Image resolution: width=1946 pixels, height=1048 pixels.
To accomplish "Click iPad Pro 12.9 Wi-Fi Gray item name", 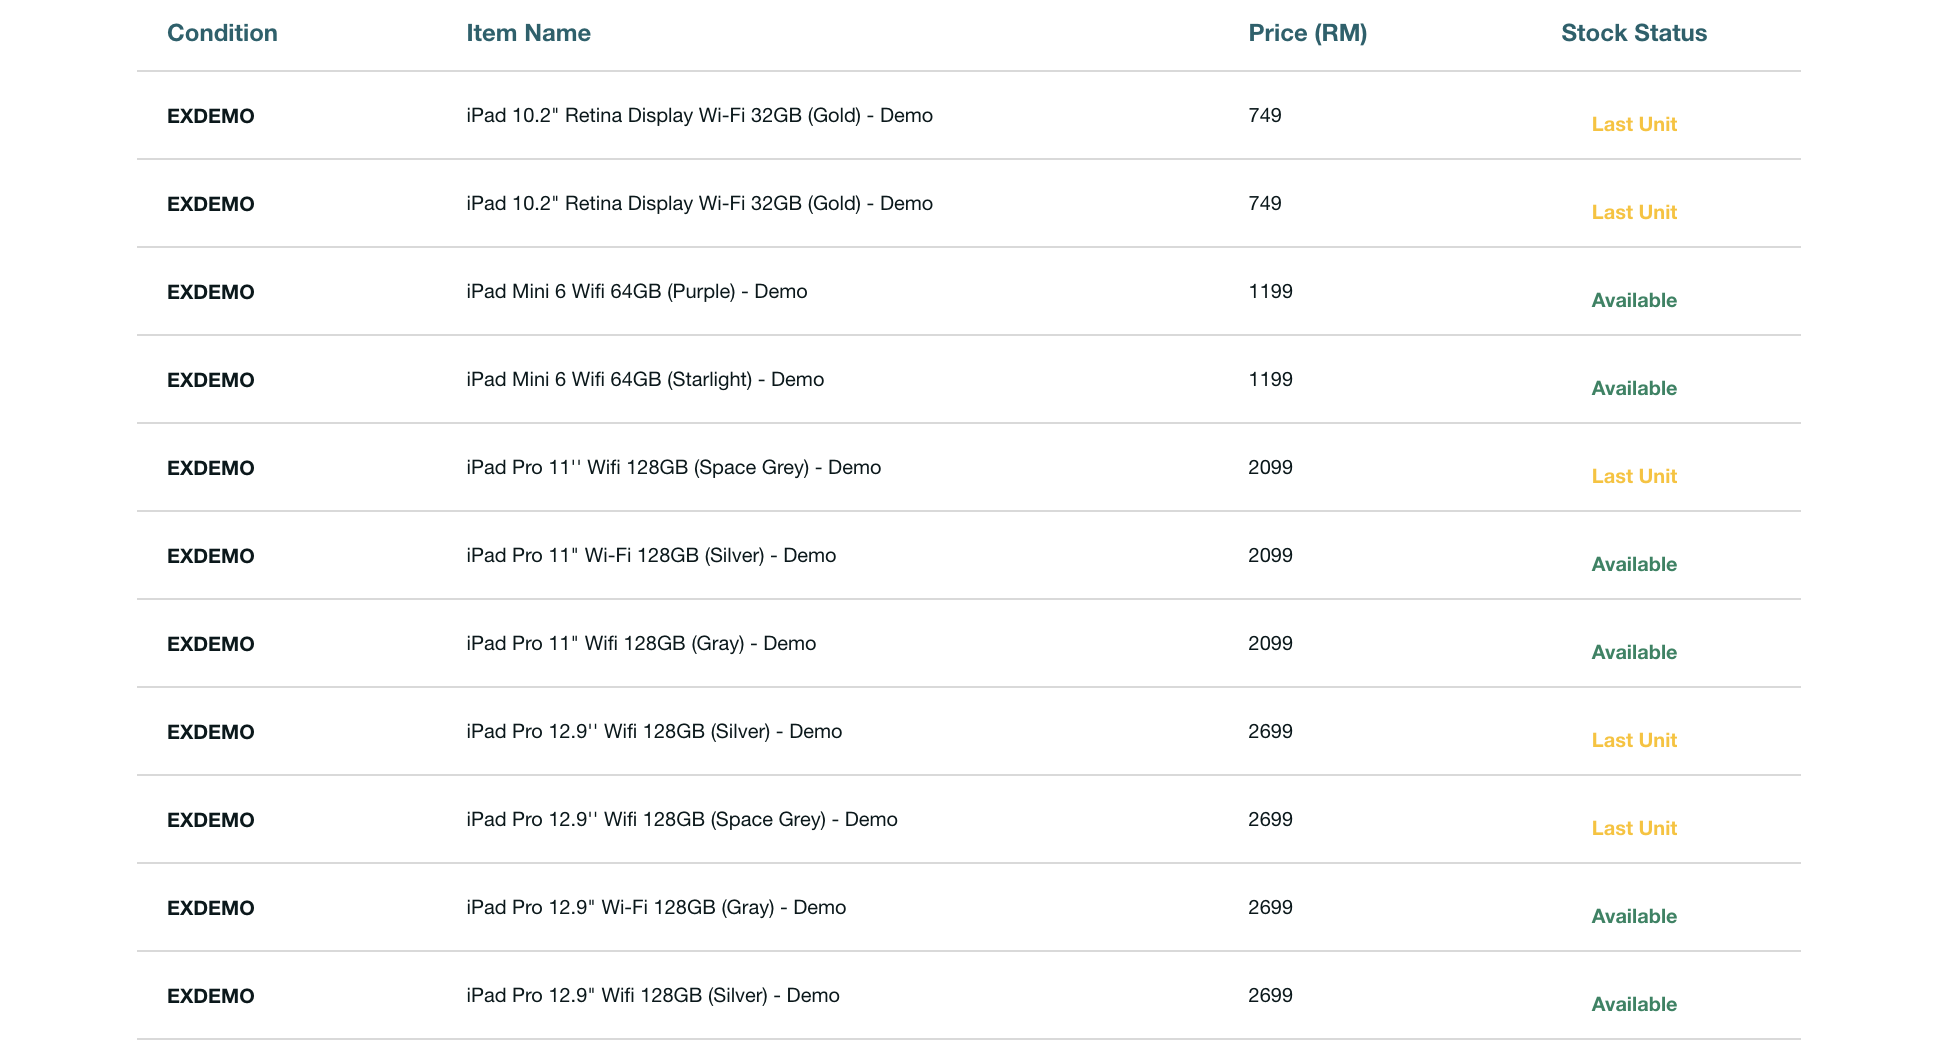I will pos(656,908).
